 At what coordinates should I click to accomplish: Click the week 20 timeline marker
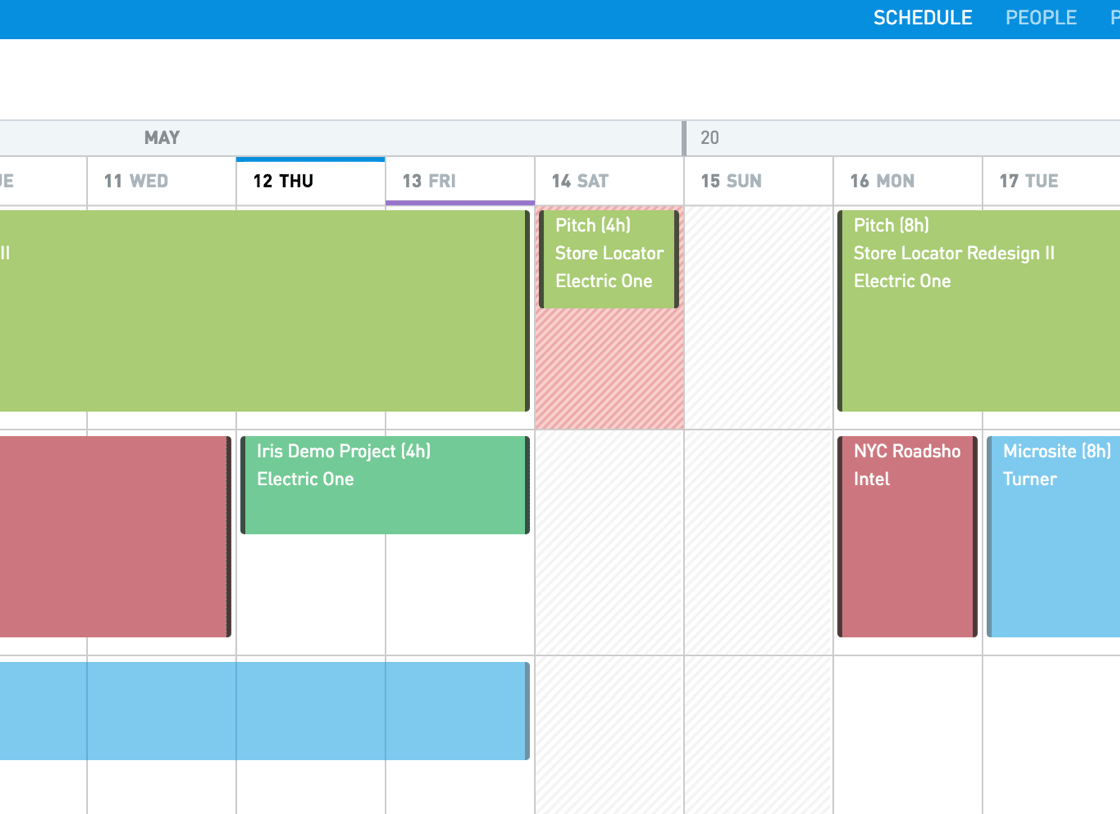coord(709,138)
